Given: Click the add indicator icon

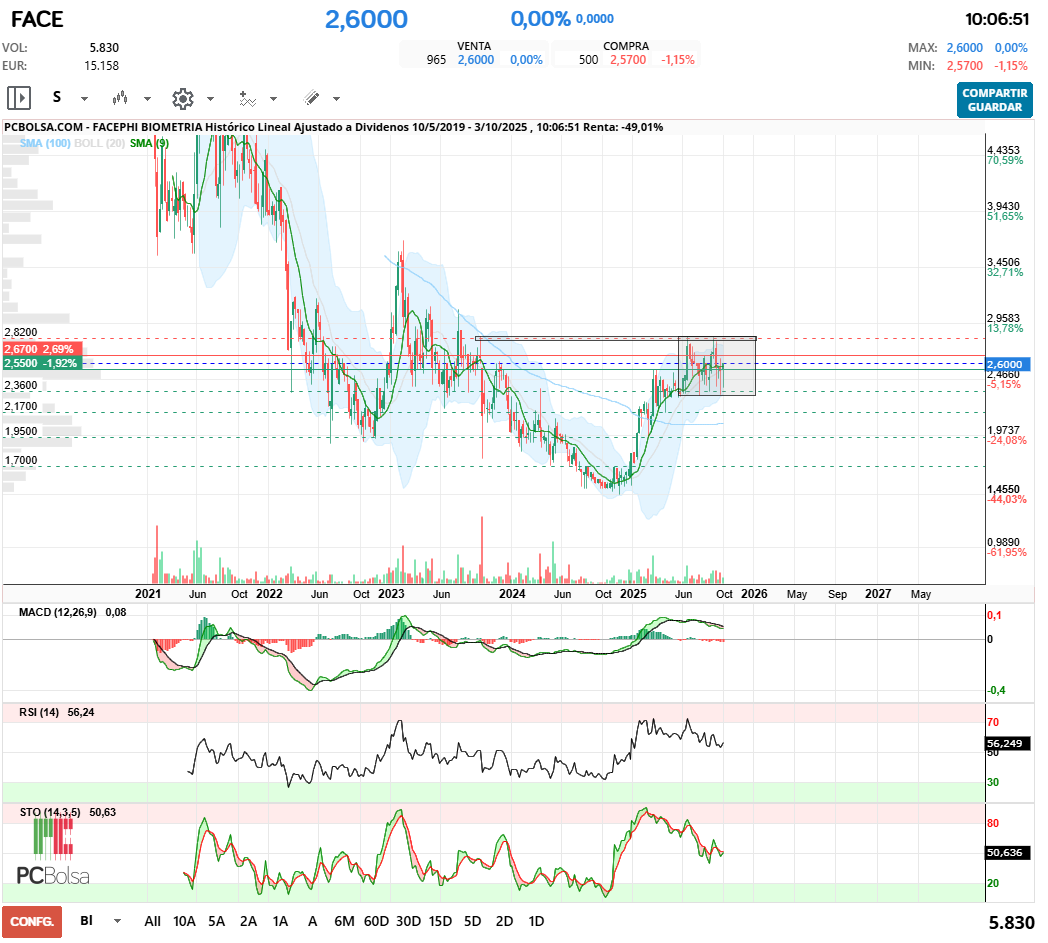Looking at the screenshot, I should pos(247,98).
